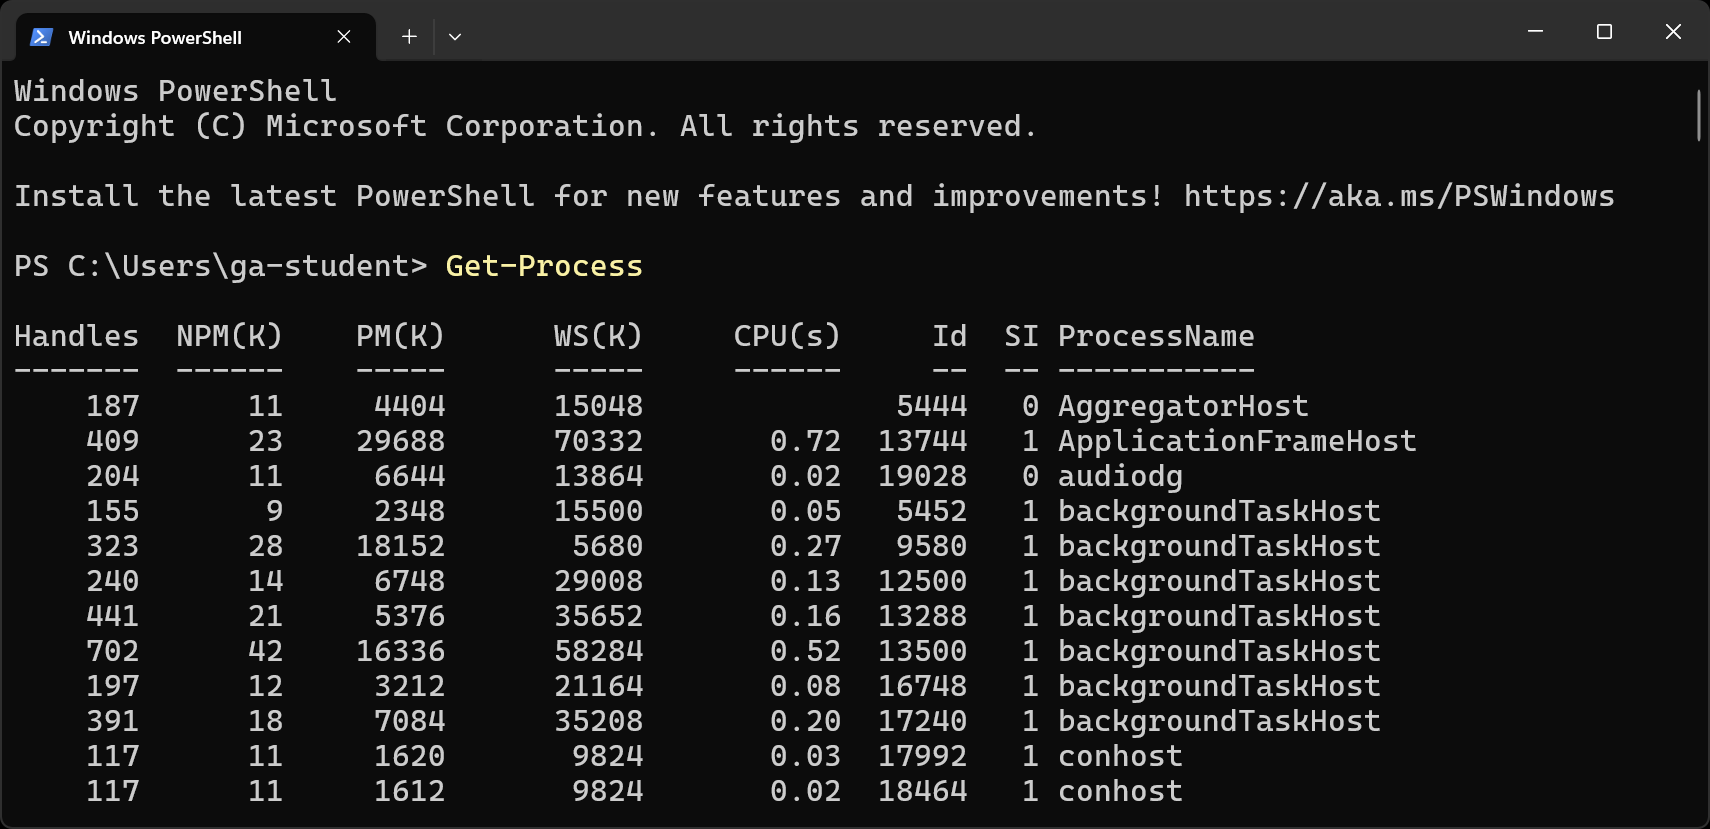Click conhost with Id 17992

coord(1120,756)
